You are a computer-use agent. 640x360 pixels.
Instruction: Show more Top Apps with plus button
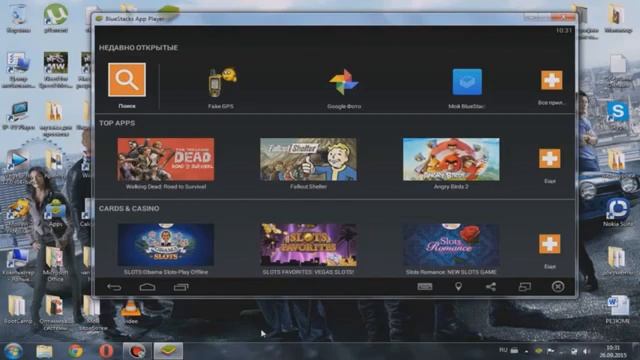pyautogui.click(x=549, y=158)
